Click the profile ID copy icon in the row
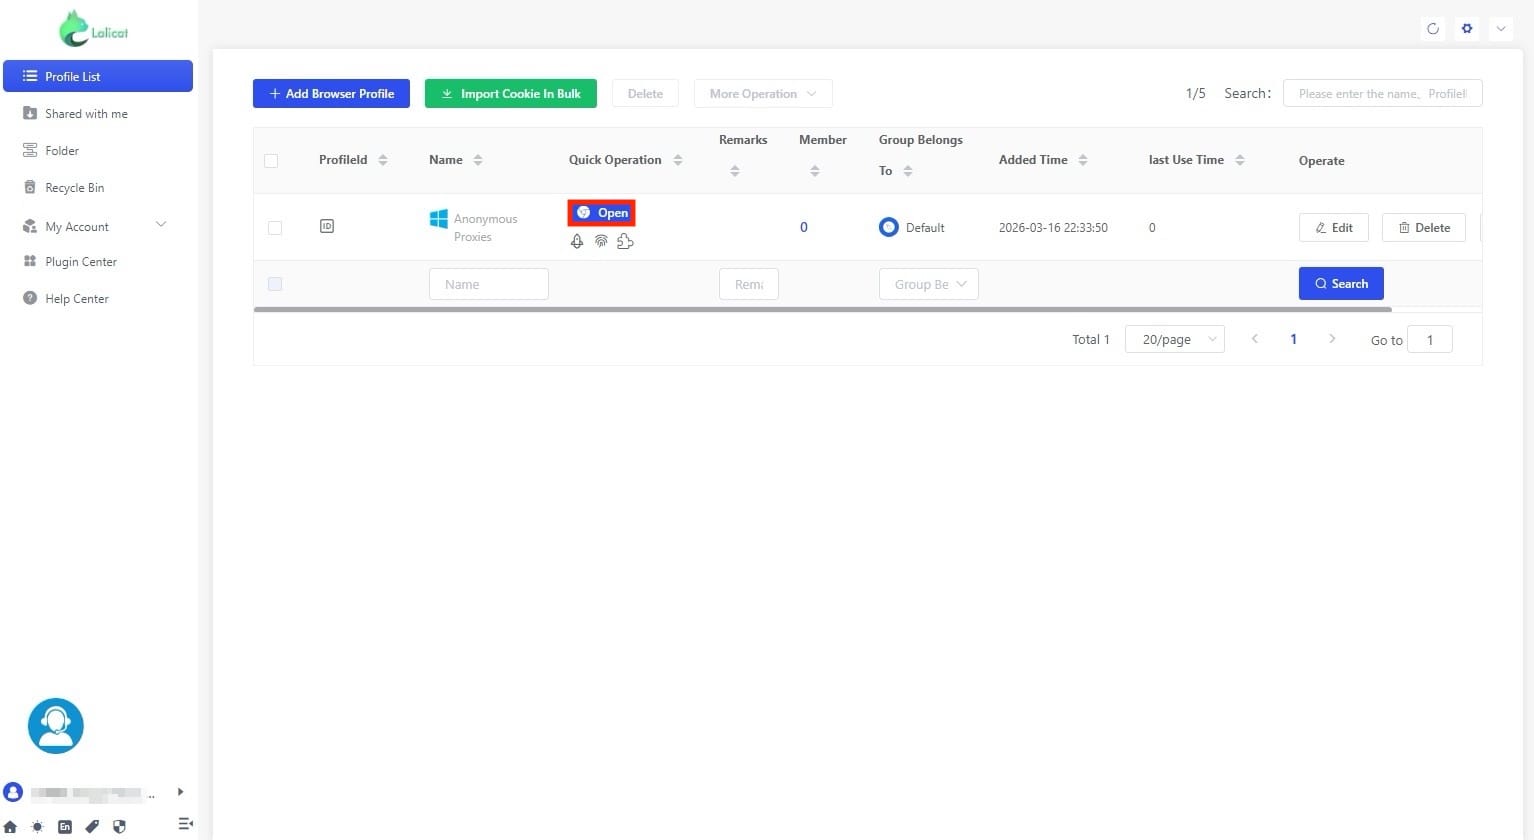Image resolution: width=1534 pixels, height=840 pixels. pyautogui.click(x=327, y=226)
